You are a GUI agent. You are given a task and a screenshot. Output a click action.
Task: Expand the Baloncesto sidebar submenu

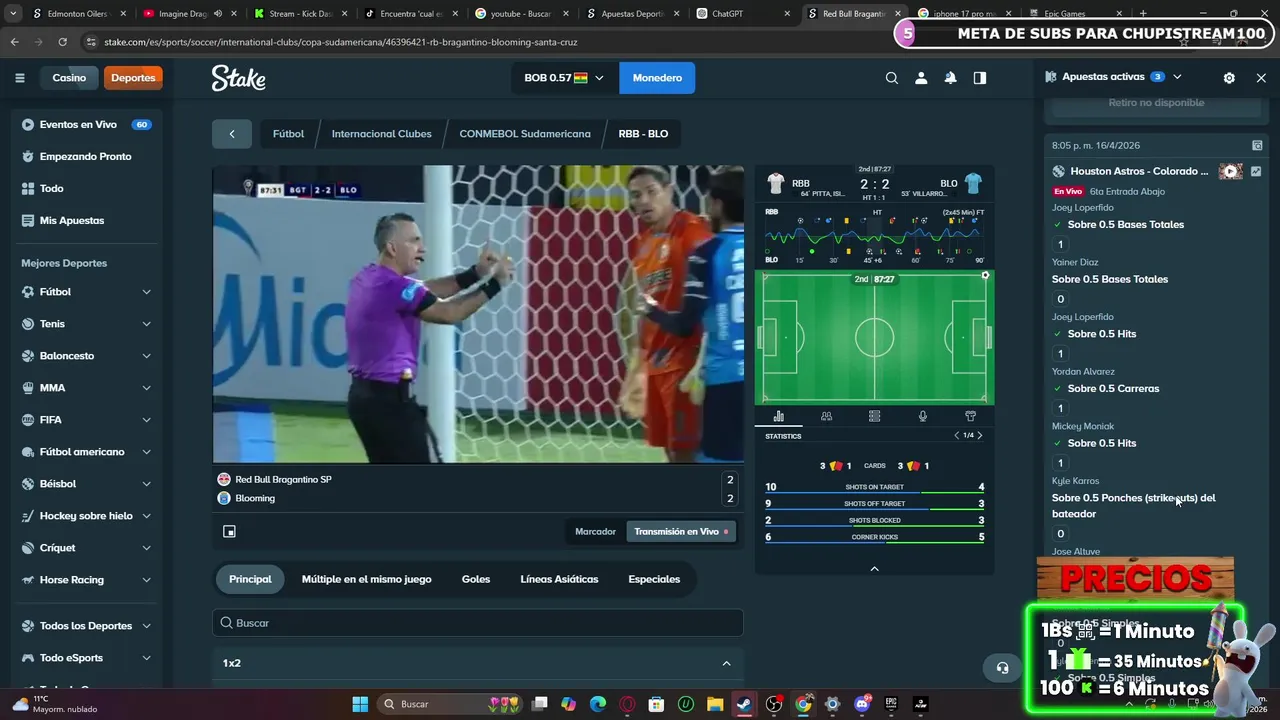(146, 356)
